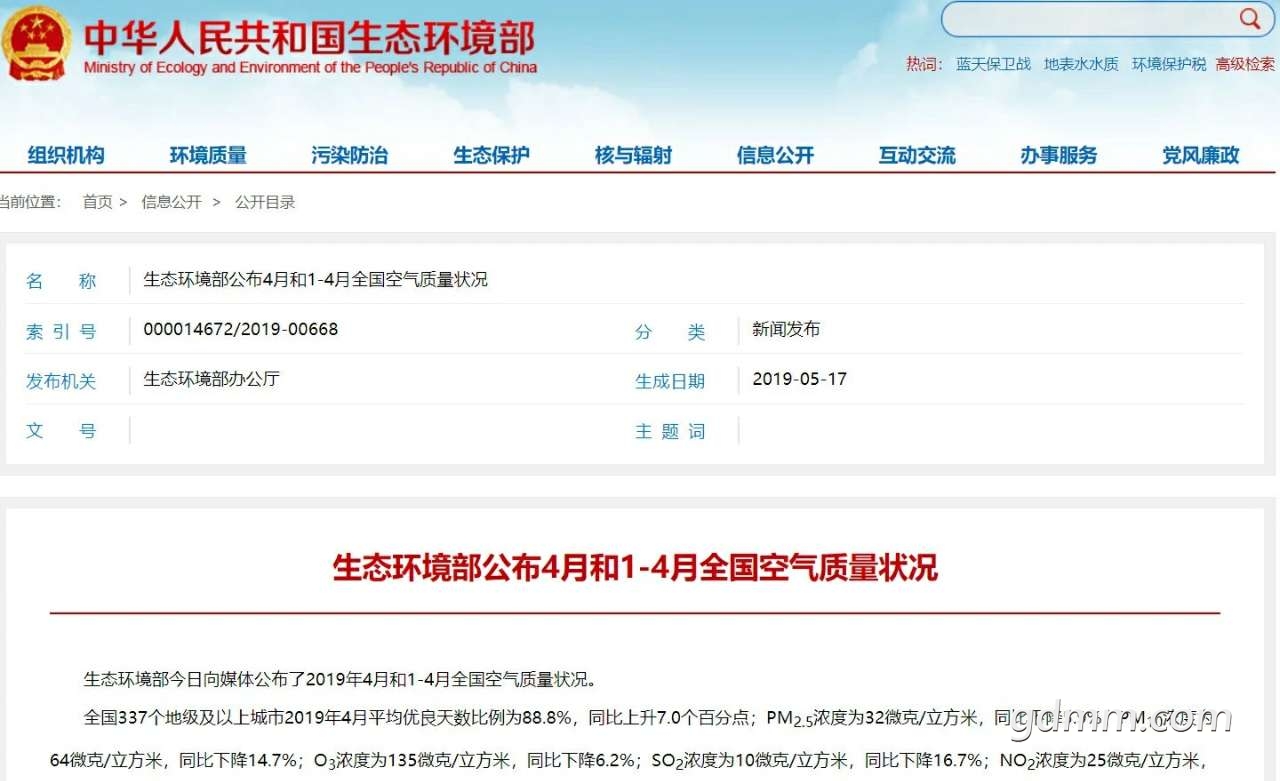Click the 新闻发布 category value

(x=786, y=329)
